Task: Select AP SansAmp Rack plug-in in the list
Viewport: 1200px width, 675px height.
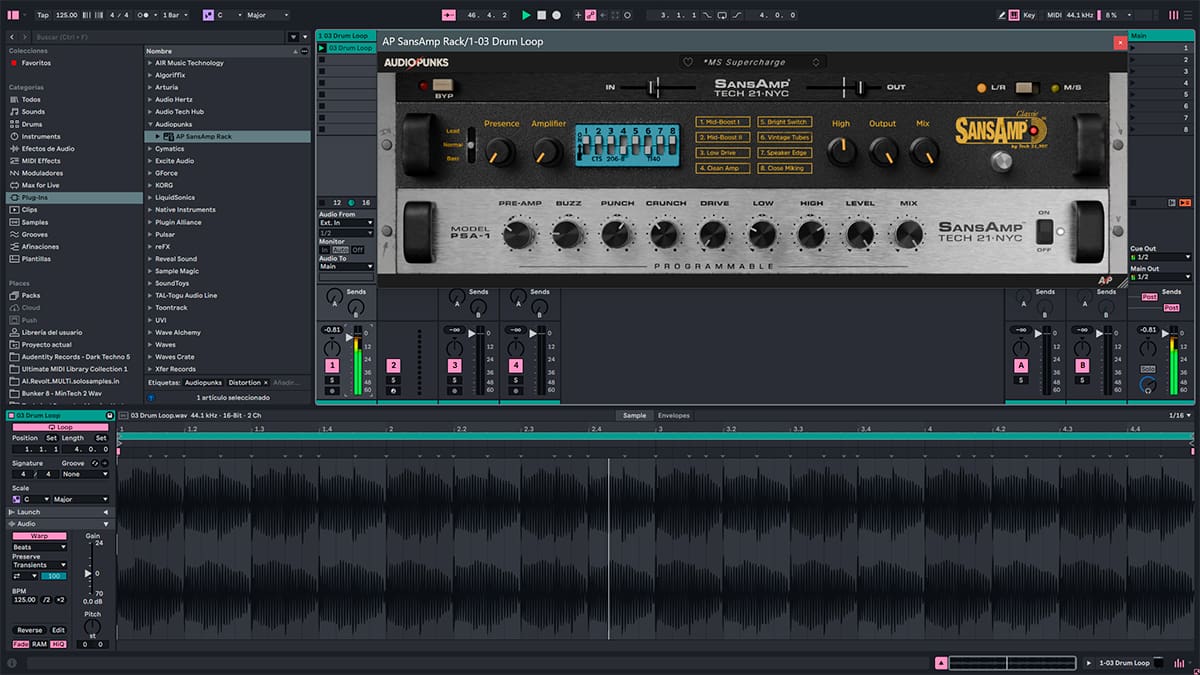Action: point(227,136)
